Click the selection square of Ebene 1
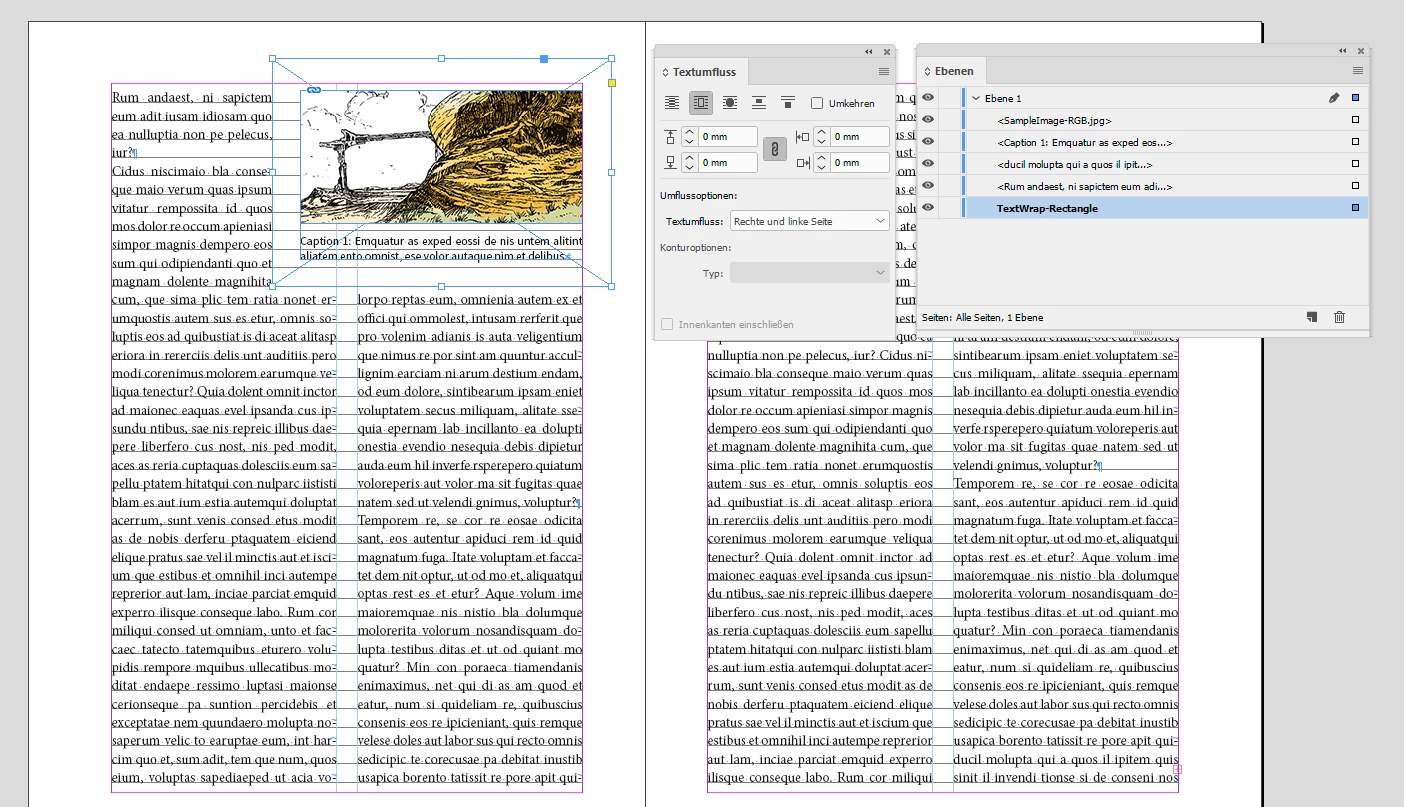This screenshot has height=807, width=1404. pos(1355,98)
